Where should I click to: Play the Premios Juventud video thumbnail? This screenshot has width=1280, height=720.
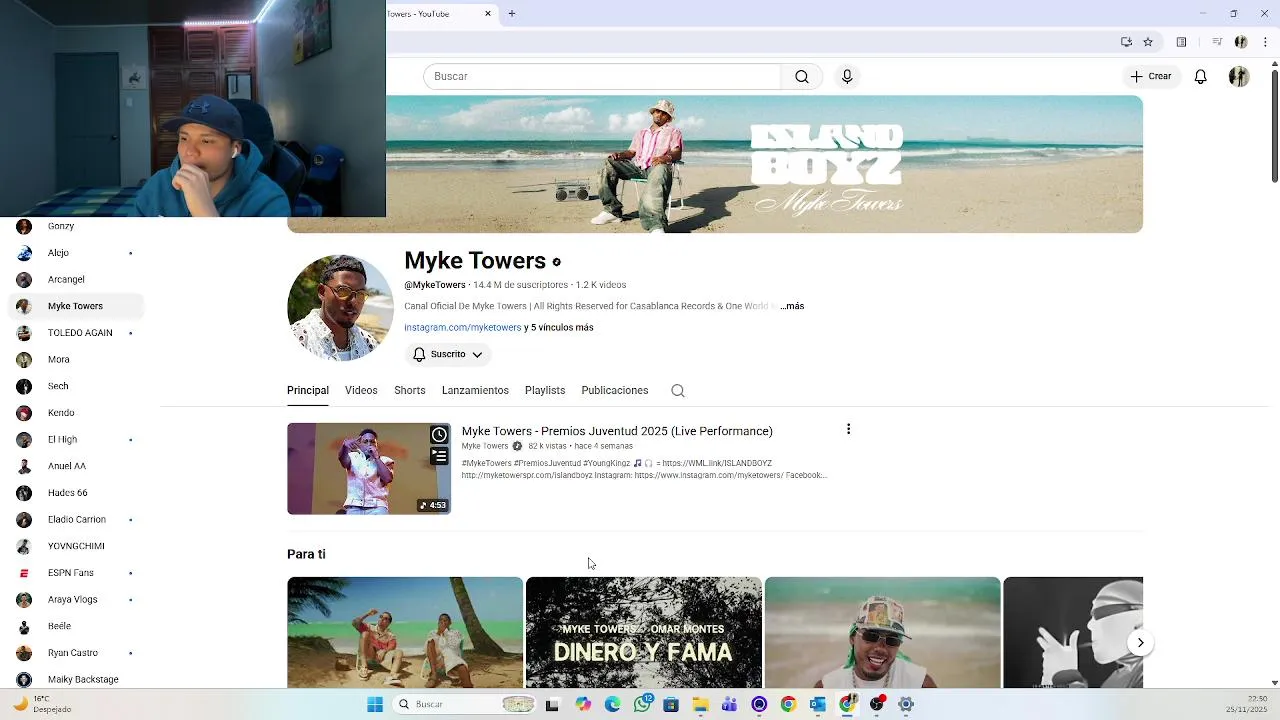coord(369,469)
